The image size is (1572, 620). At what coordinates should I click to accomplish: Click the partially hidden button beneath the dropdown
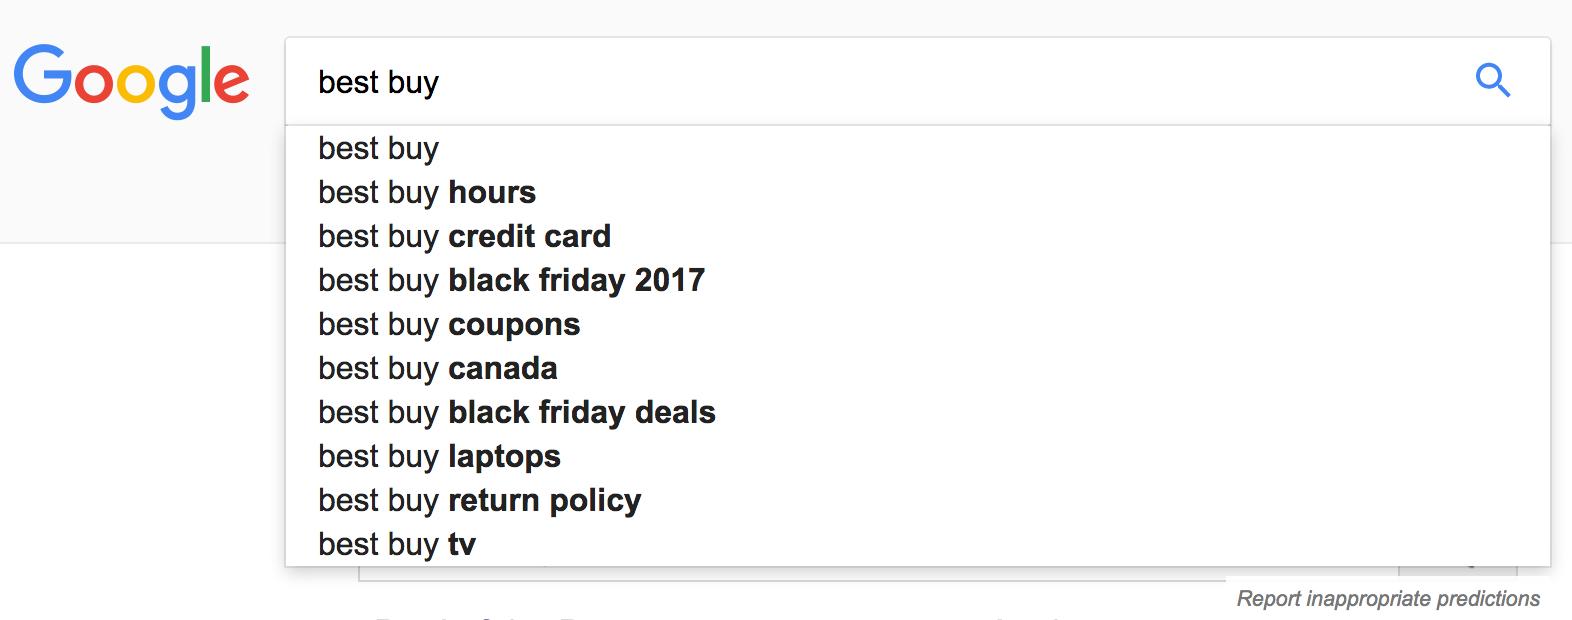click(x=1457, y=572)
